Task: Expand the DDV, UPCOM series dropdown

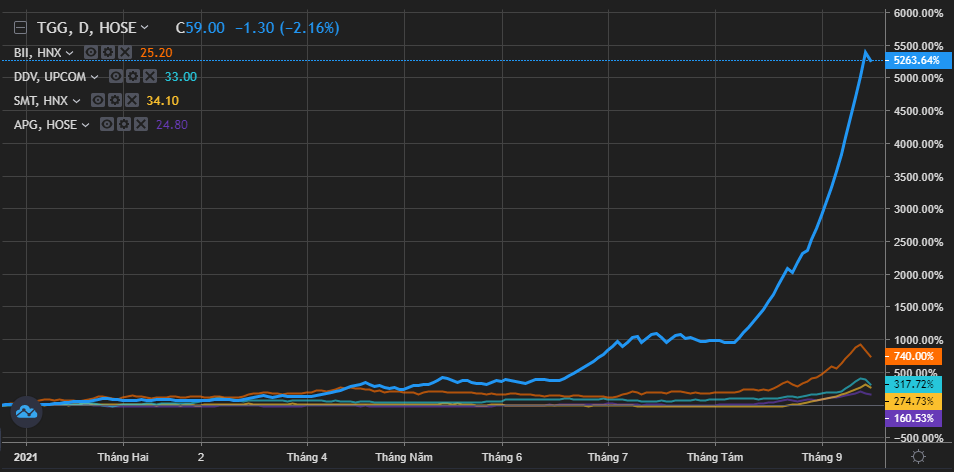Action: [94, 77]
